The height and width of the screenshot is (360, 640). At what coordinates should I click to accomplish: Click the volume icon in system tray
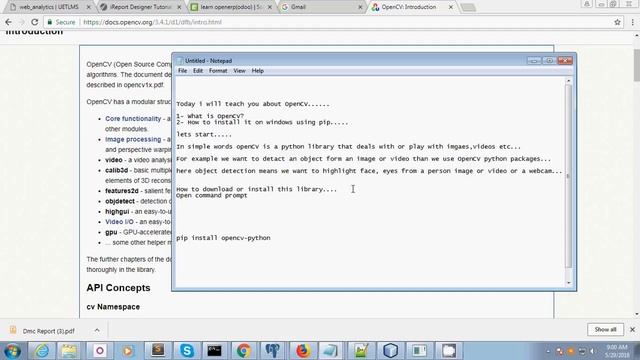tap(592, 351)
